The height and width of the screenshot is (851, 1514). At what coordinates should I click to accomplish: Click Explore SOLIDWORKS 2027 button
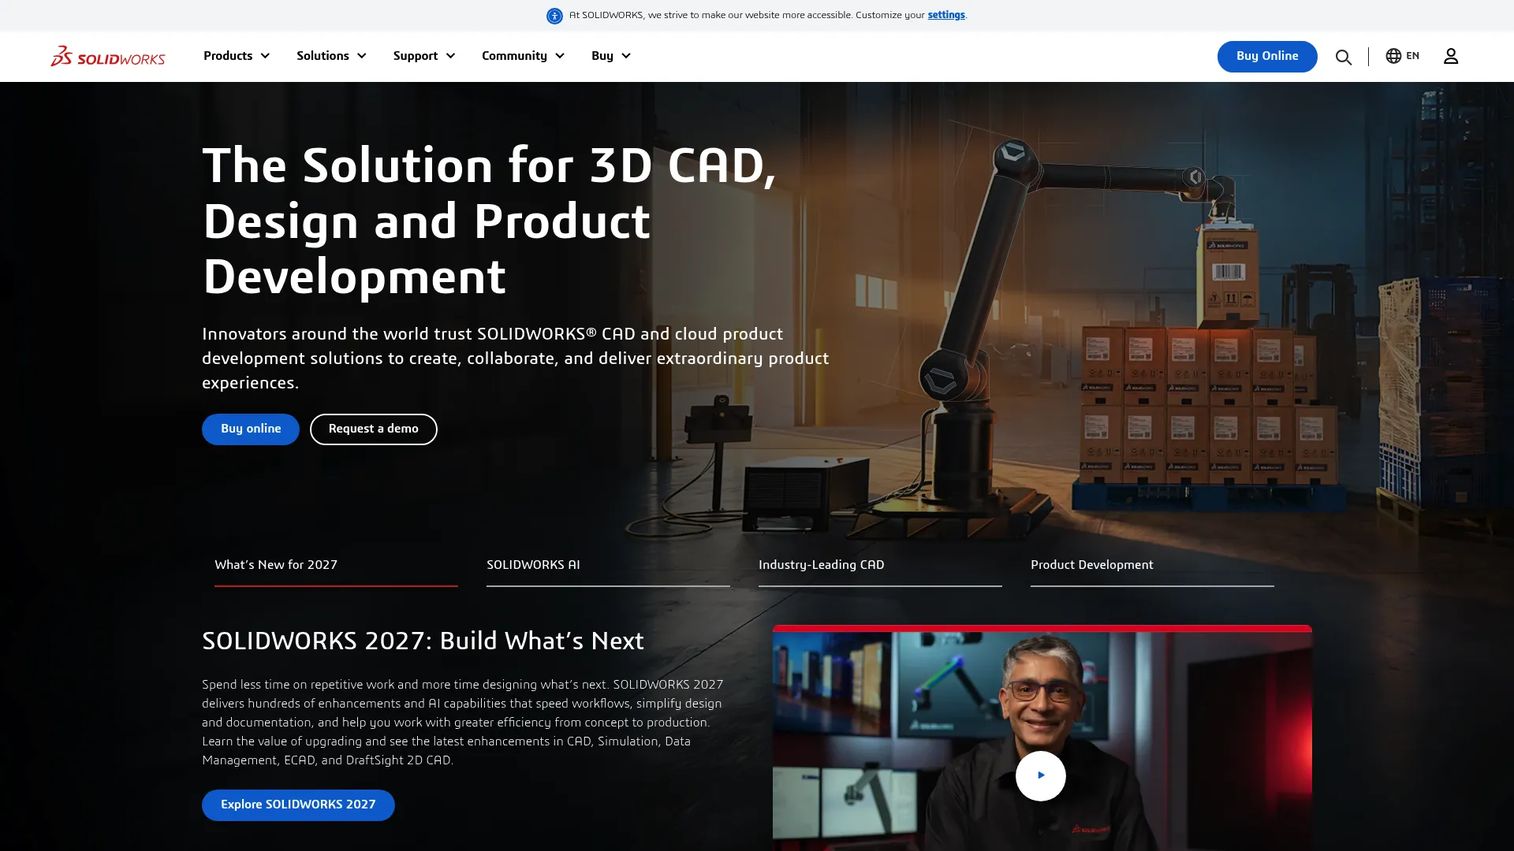tap(298, 805)
